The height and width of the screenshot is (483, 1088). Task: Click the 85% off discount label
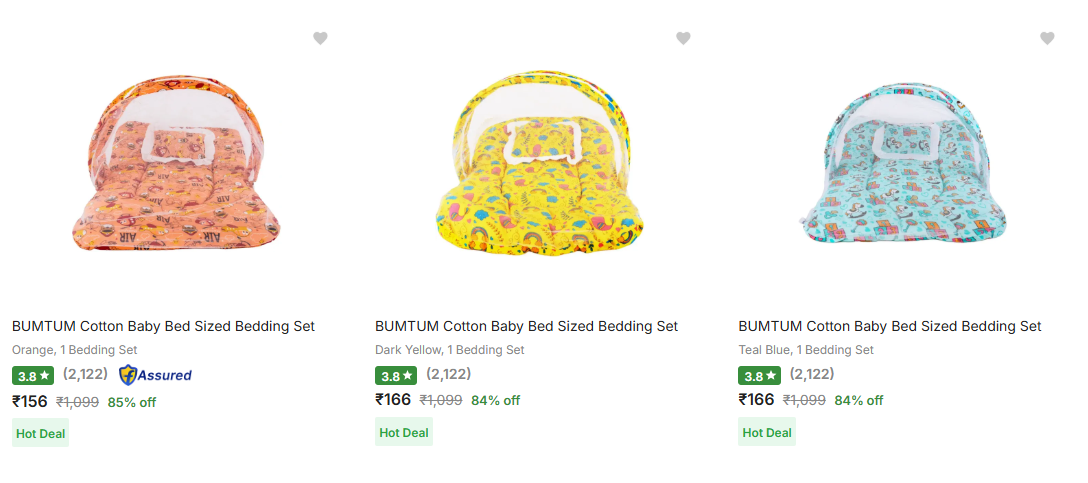[x=132, y=402]
